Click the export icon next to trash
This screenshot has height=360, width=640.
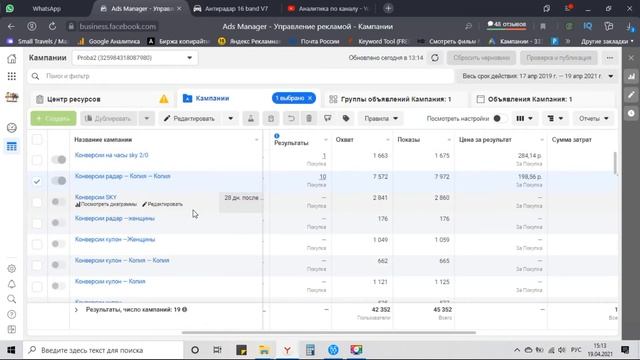(328, 118)
